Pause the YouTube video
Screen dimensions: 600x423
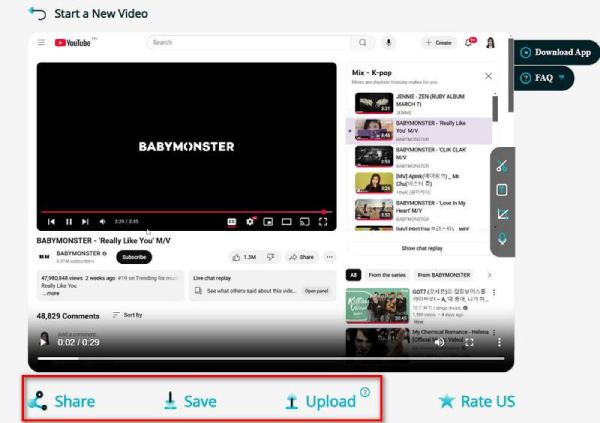69,222
